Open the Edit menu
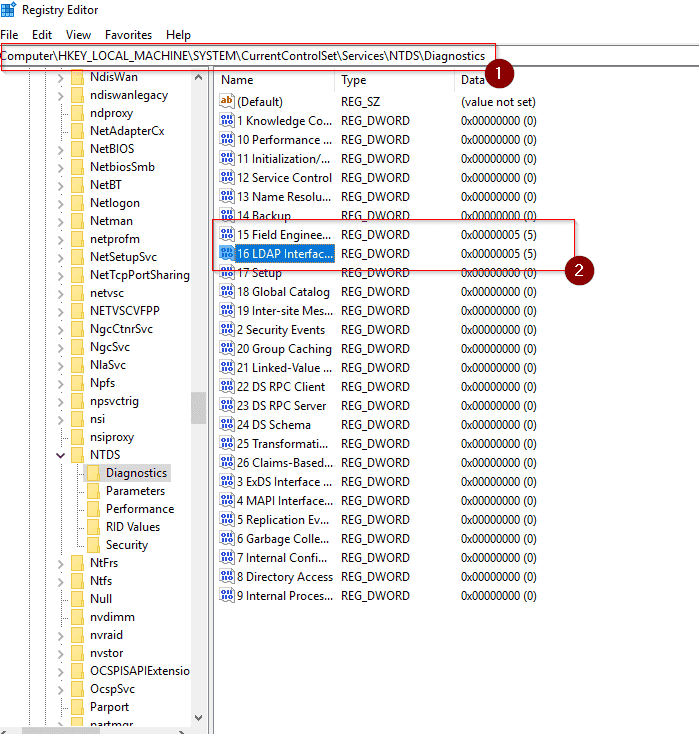Screen dimensions: 699x734 tap(41, 35)
